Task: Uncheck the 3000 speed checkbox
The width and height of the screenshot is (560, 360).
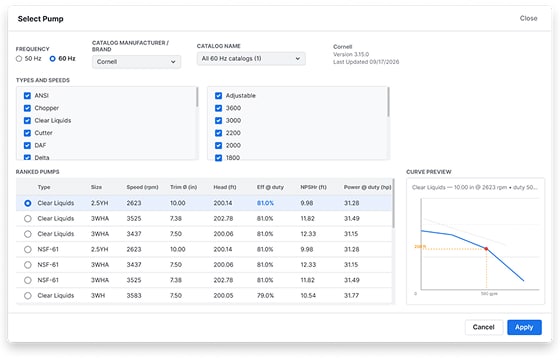Action: point(219,120)
